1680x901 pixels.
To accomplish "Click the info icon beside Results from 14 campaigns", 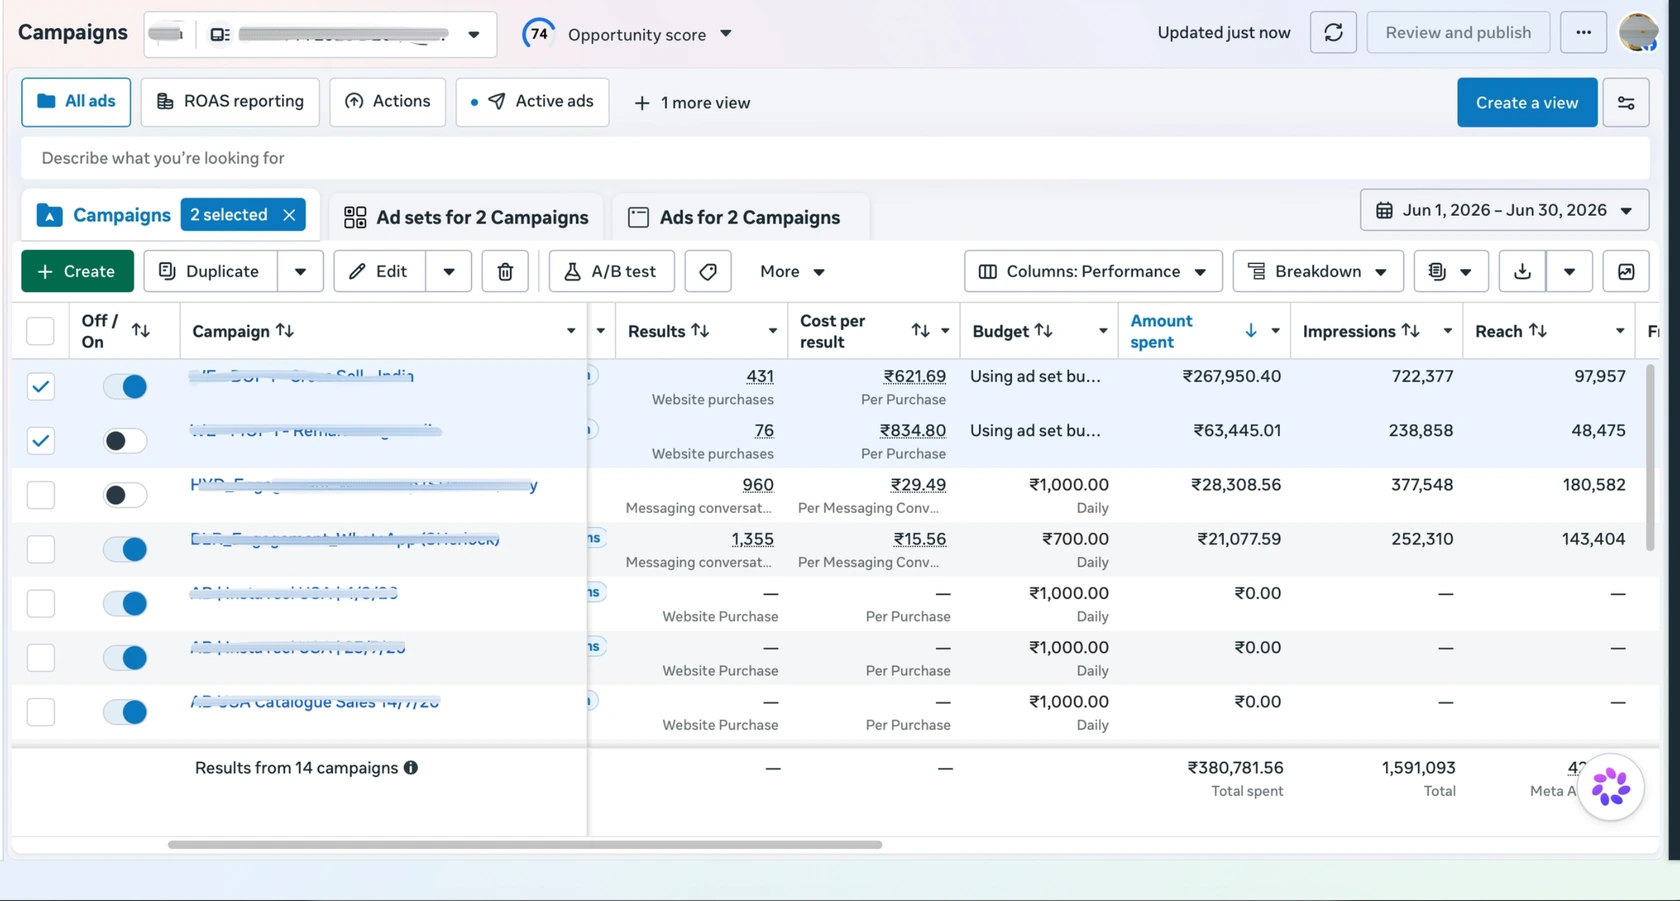I will coord(411,768).
